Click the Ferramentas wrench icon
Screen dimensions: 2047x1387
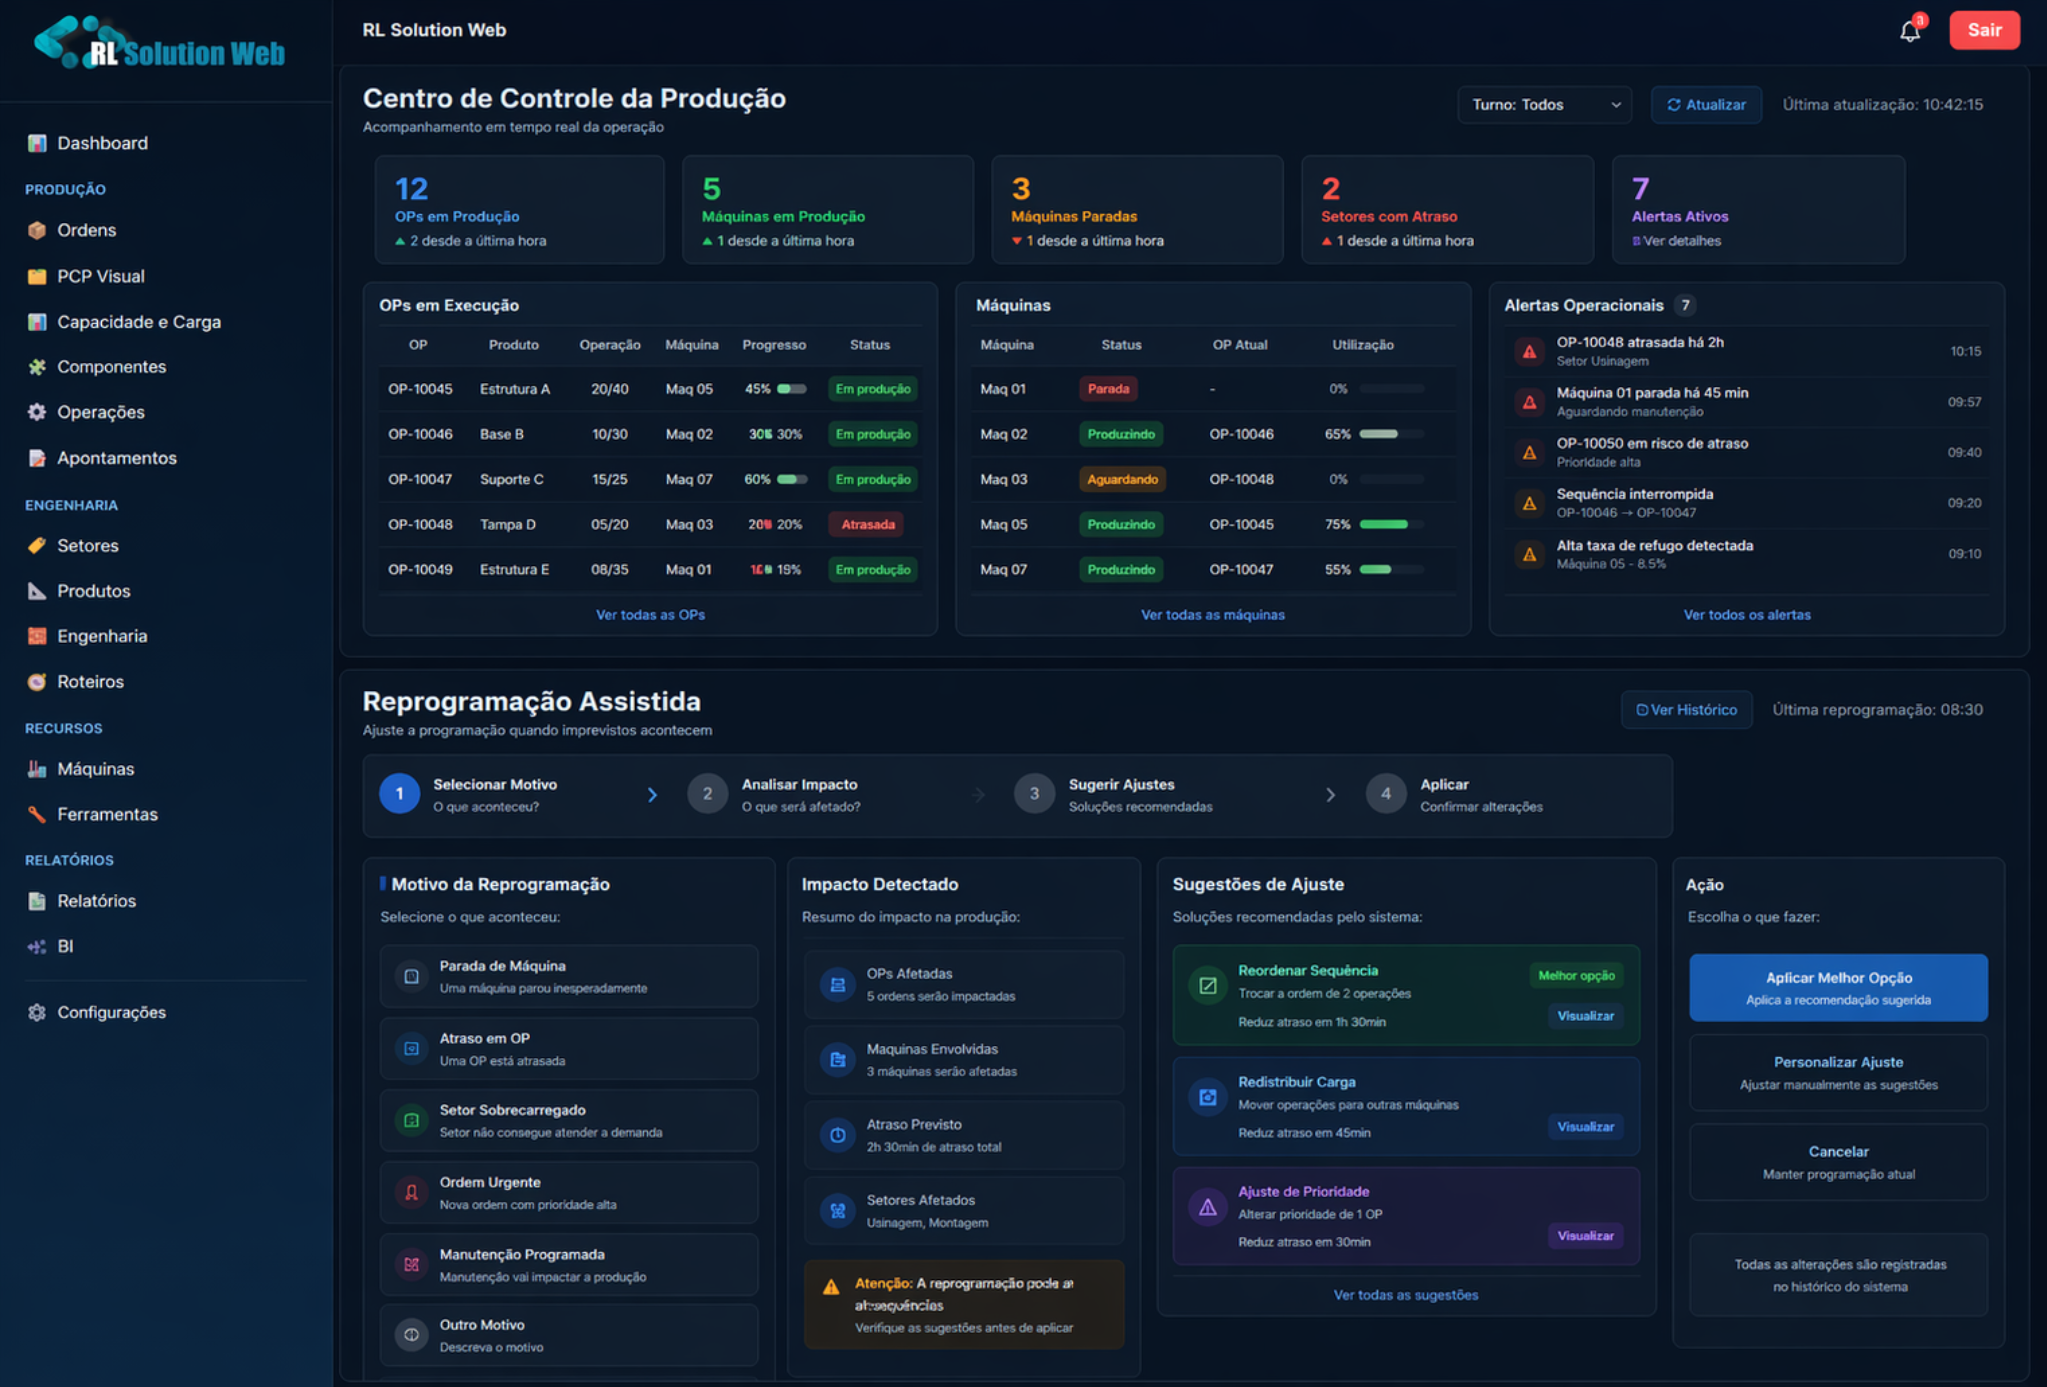pos(37,814)
